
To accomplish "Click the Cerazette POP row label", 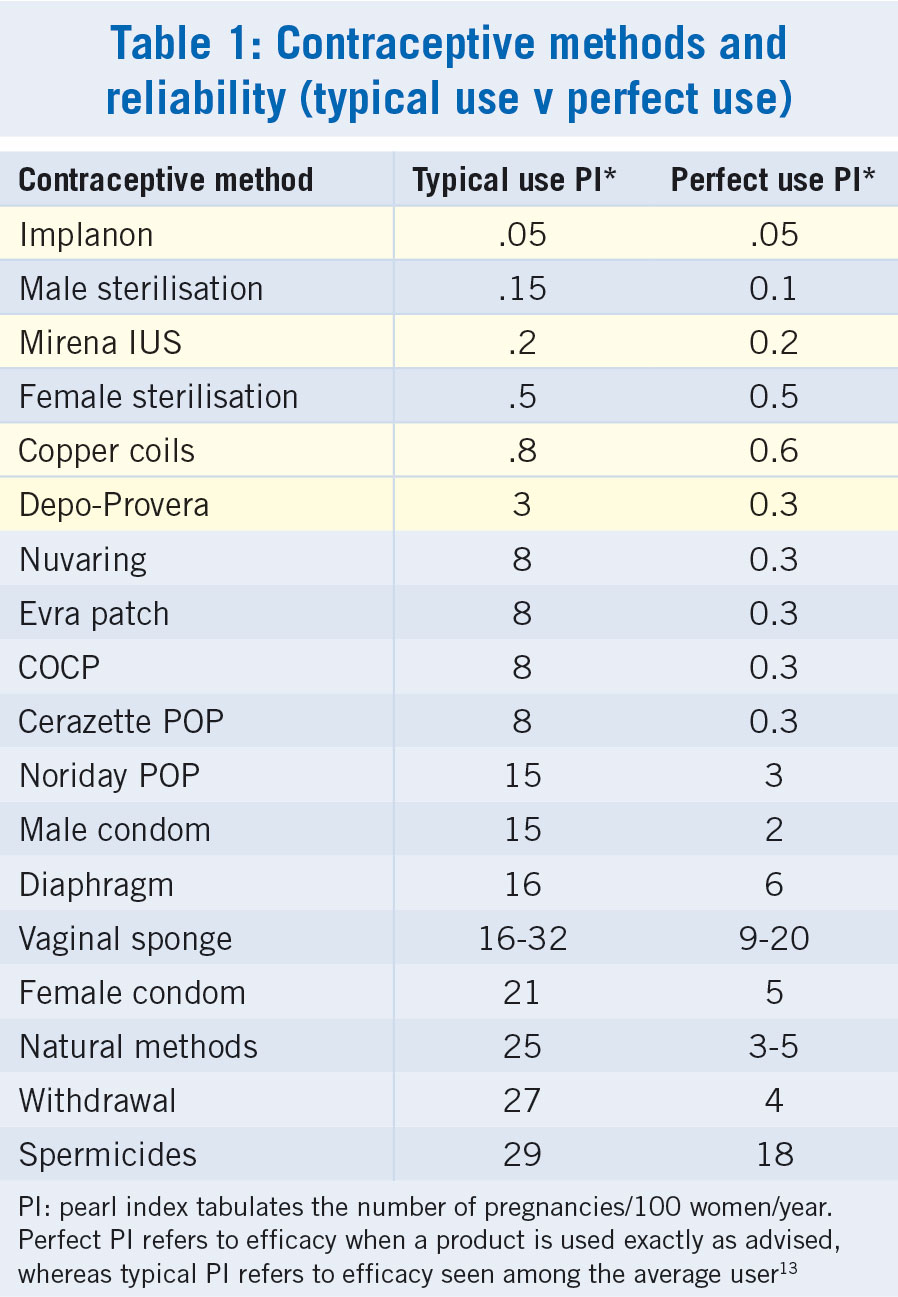I will pos(121,721).
